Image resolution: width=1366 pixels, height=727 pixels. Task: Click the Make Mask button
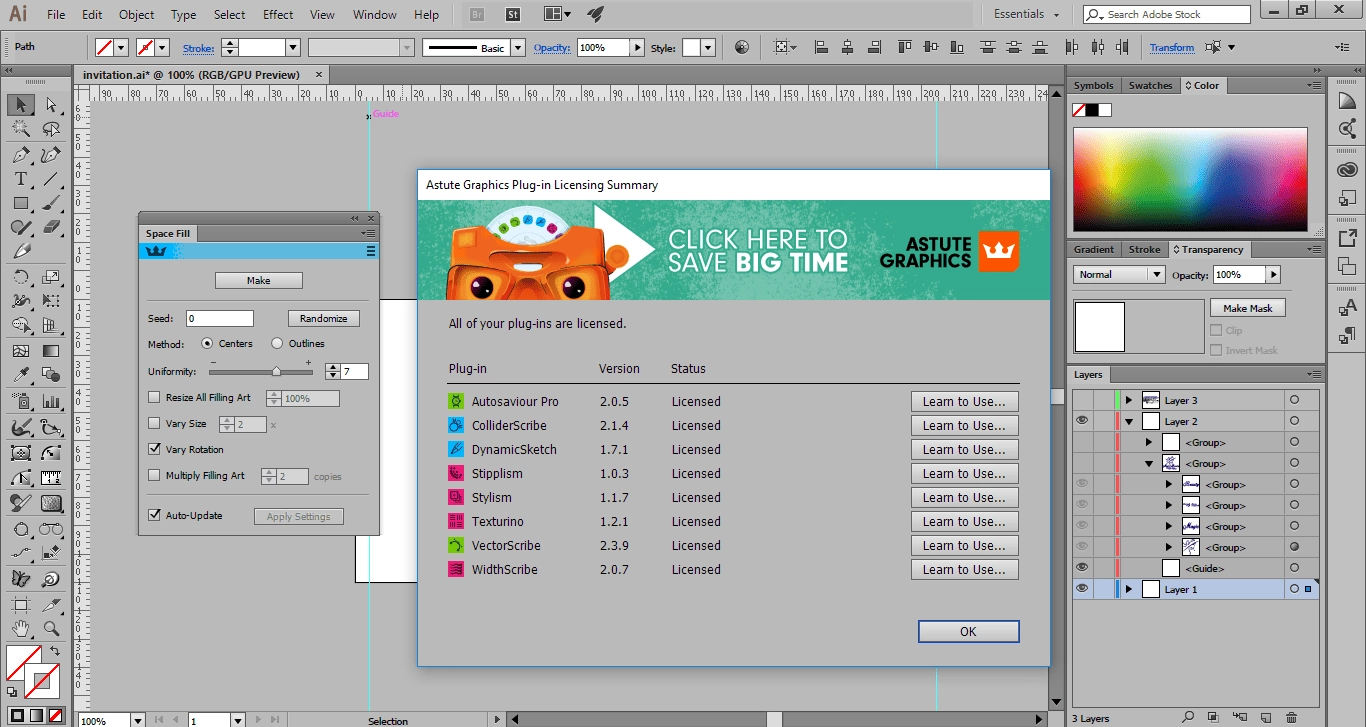[x=1247, y=308]
